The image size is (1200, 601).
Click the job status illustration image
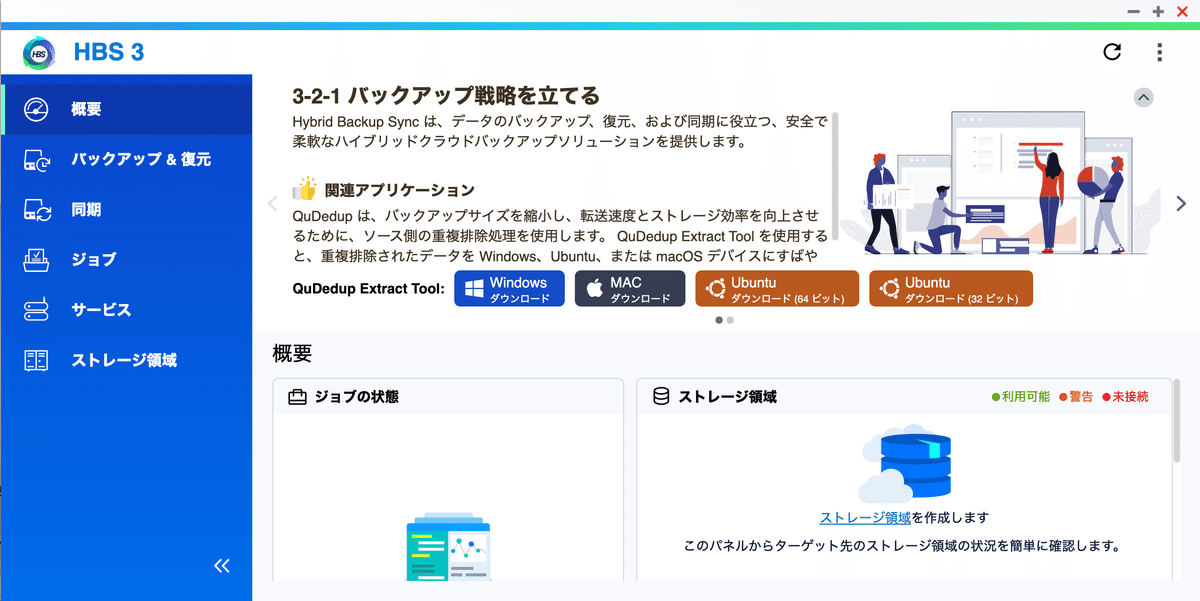[448, 546]
